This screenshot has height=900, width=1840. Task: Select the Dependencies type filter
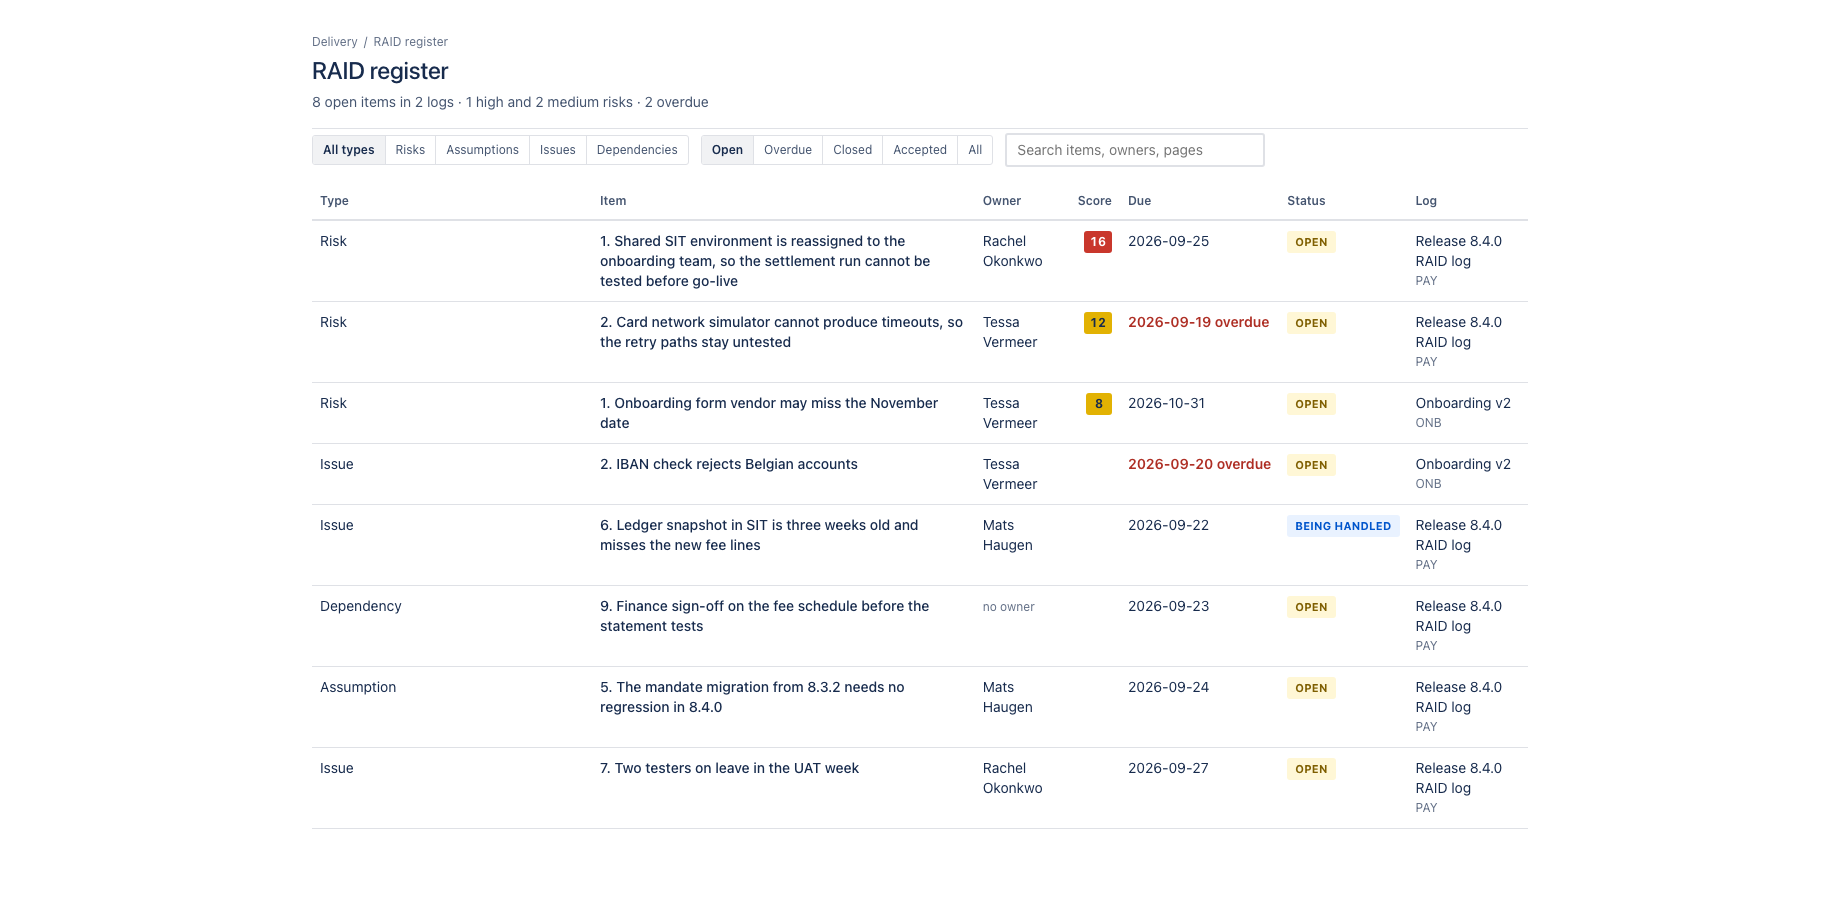coord(637,150)
